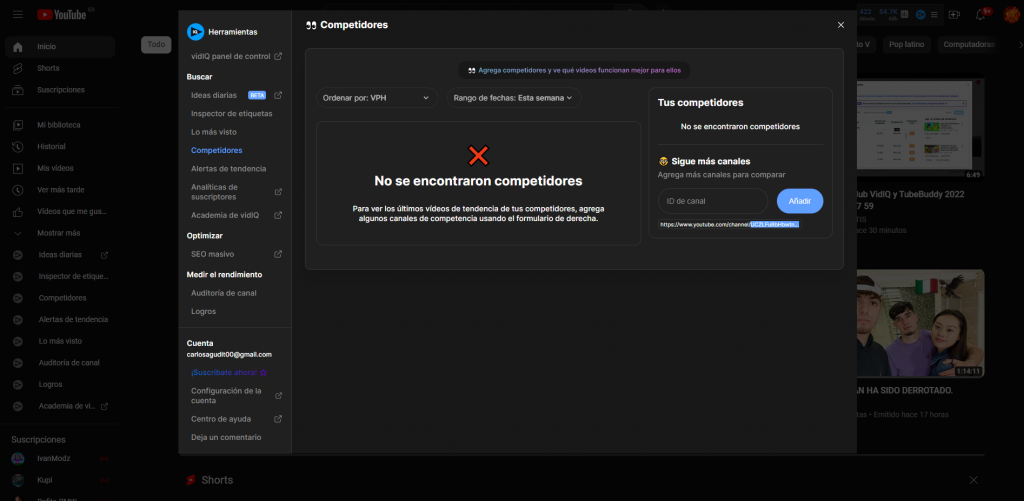Click the ID de canal input field

pyautogui.click(x=713, y=201)
